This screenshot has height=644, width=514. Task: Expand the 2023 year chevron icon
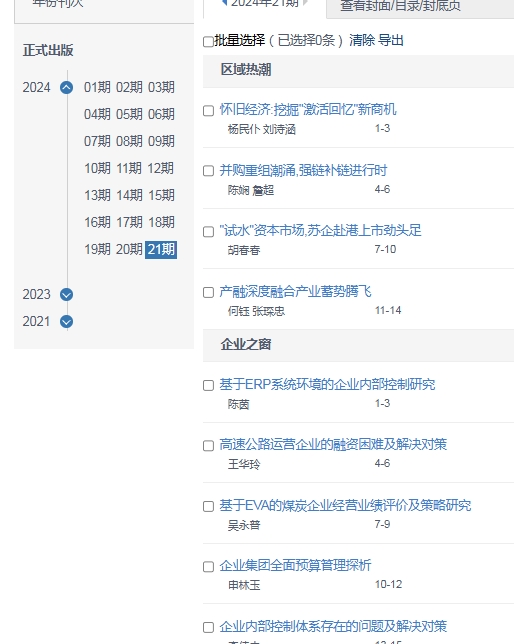(67, 294)
